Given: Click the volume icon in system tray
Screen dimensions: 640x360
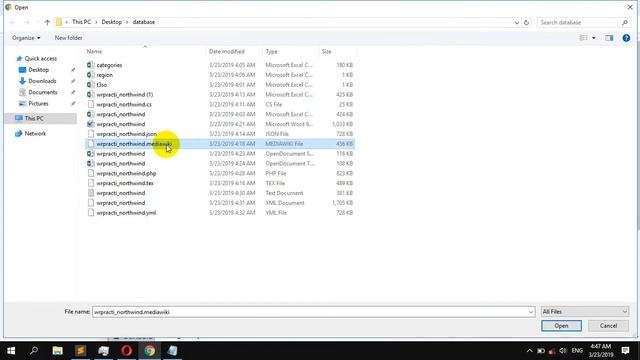Looking at the screenshot, I should pyautogui.click(x=563, y=351).
